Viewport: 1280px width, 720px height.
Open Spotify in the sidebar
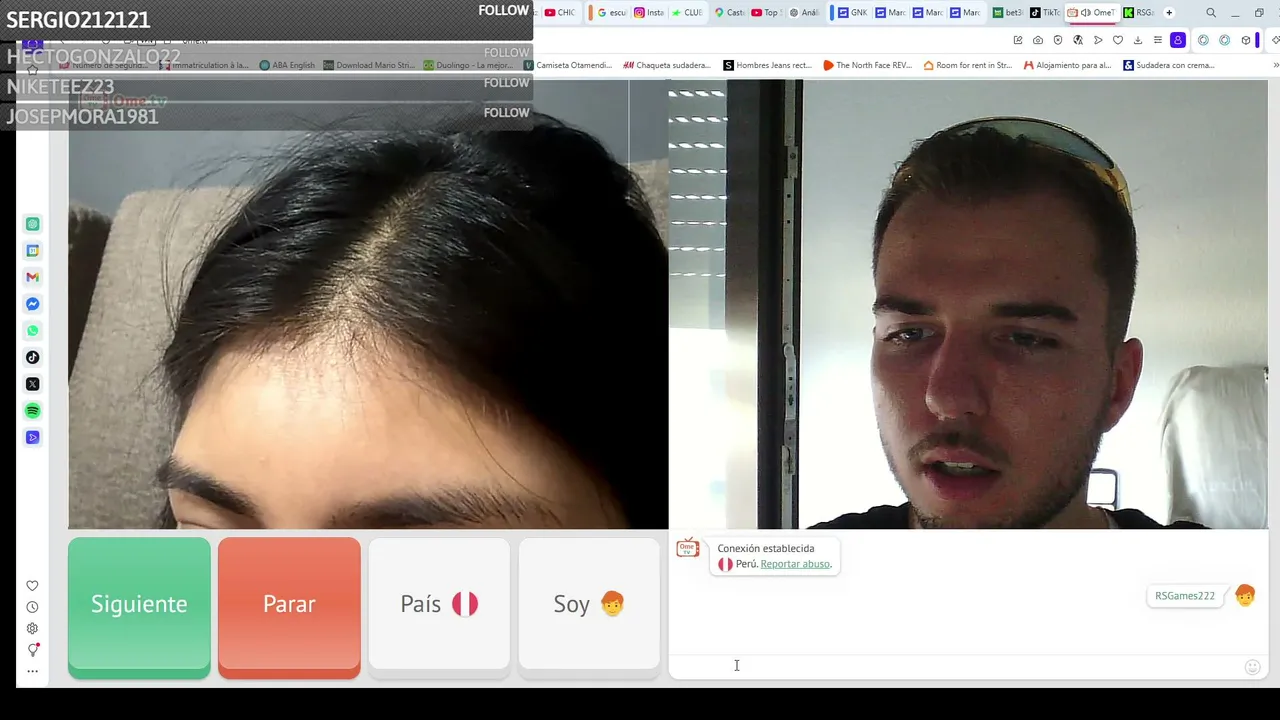[x=33, y=411]
